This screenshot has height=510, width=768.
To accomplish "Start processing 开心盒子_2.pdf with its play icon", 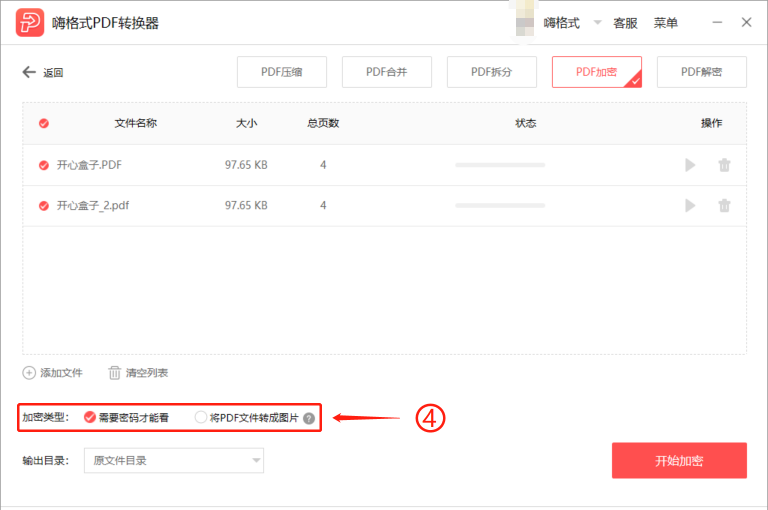I will tap(690, 205).
